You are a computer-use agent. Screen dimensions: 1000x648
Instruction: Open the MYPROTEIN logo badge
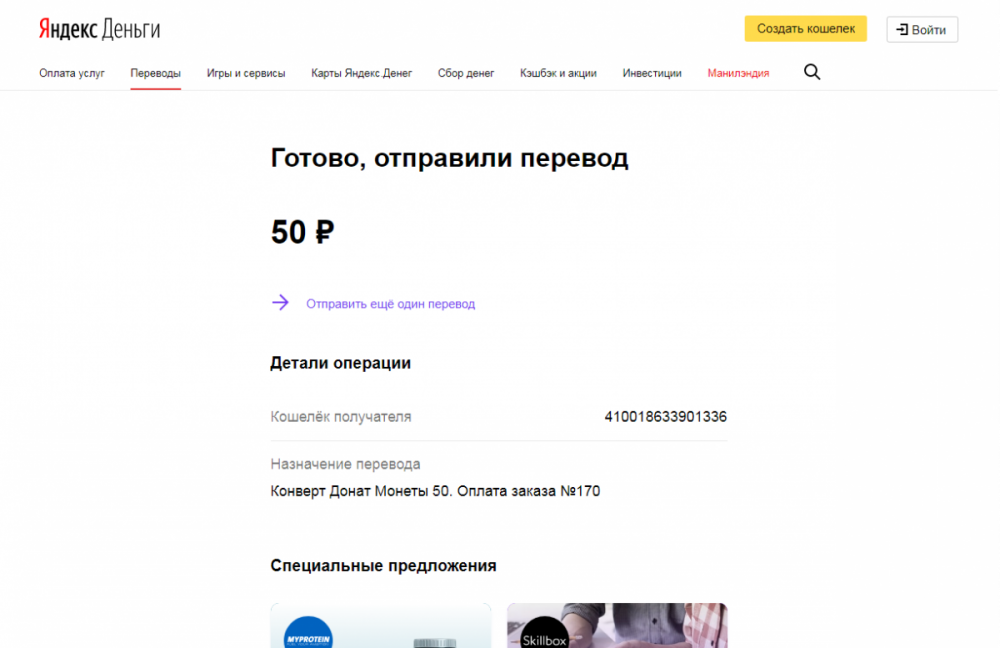pos(308,633)
